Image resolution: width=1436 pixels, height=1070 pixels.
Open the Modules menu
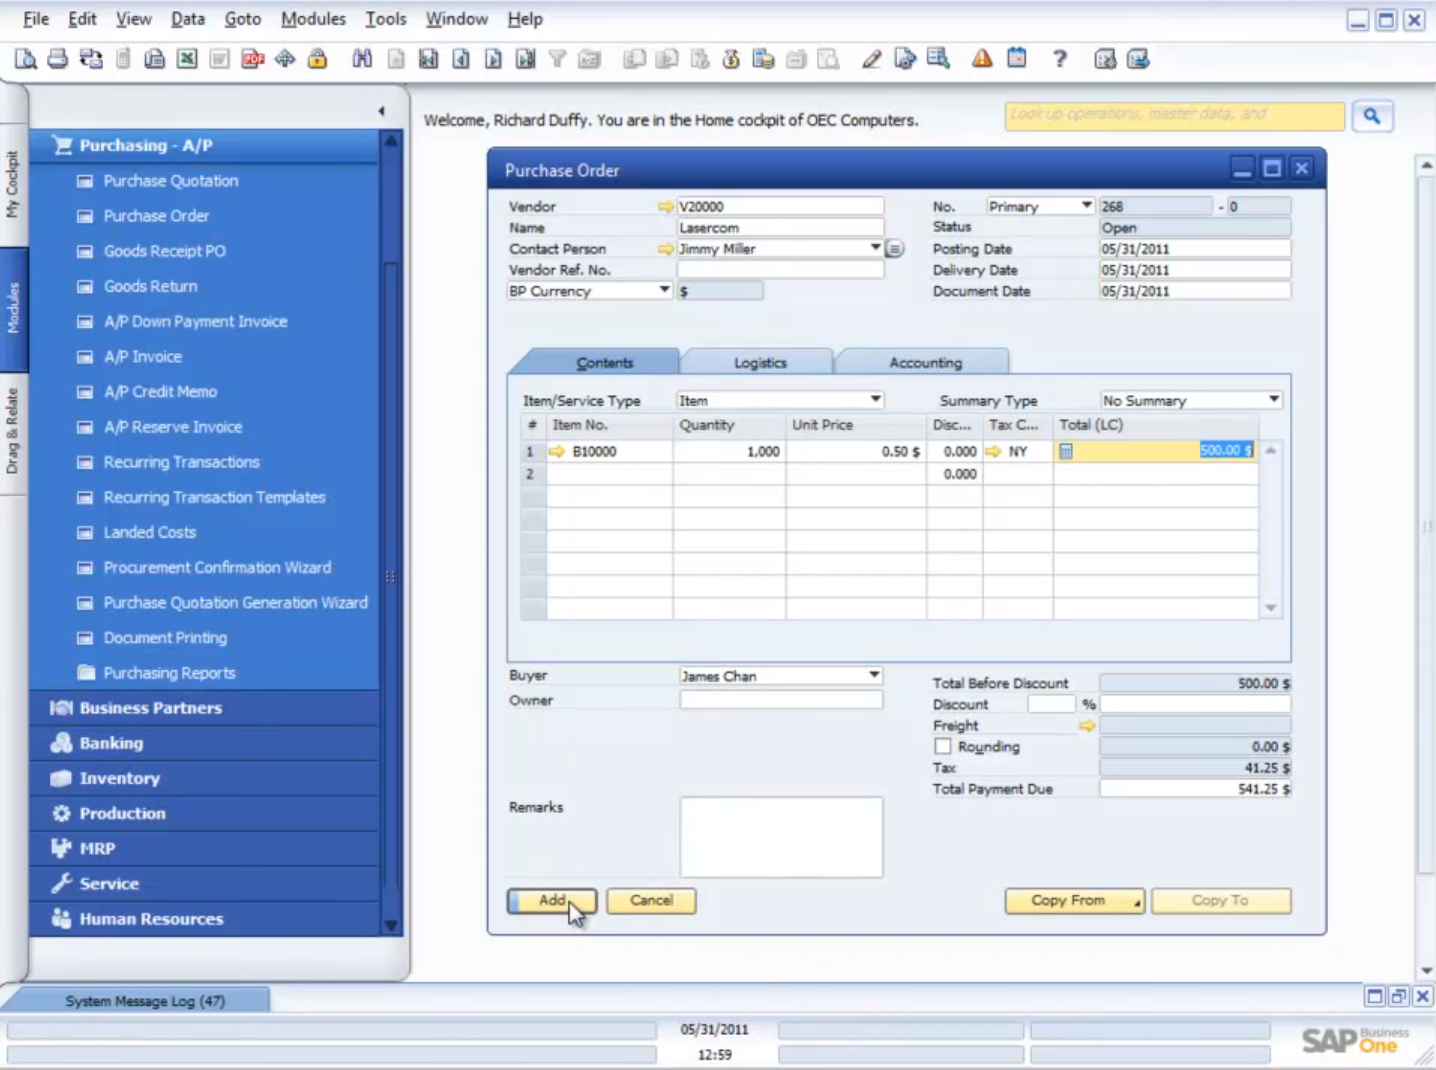313,18
